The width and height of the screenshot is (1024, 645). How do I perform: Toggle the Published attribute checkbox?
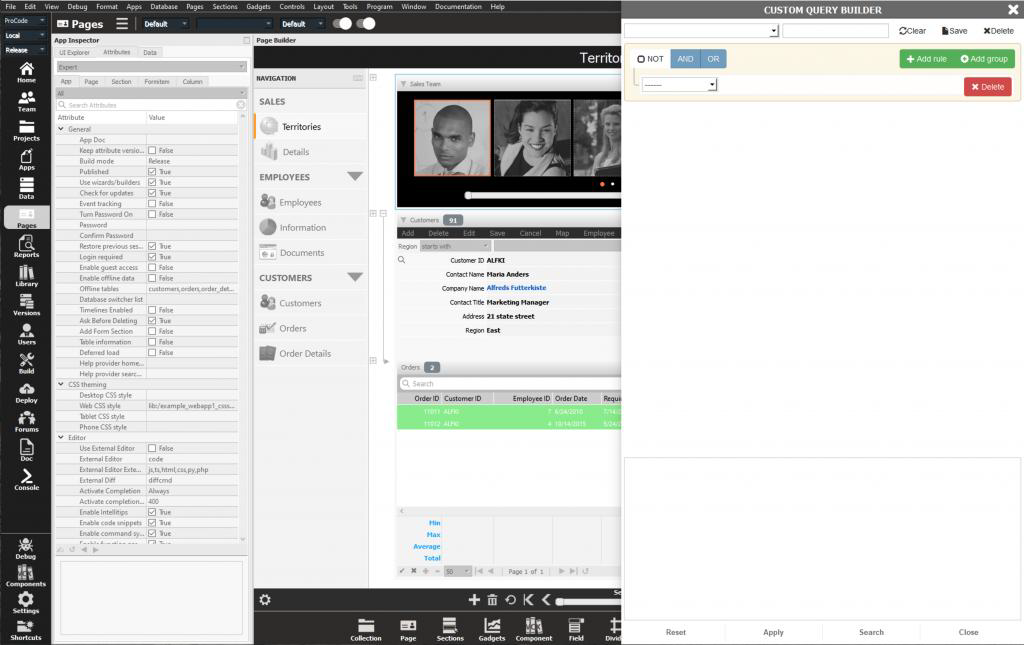click(x=152, y=172)
